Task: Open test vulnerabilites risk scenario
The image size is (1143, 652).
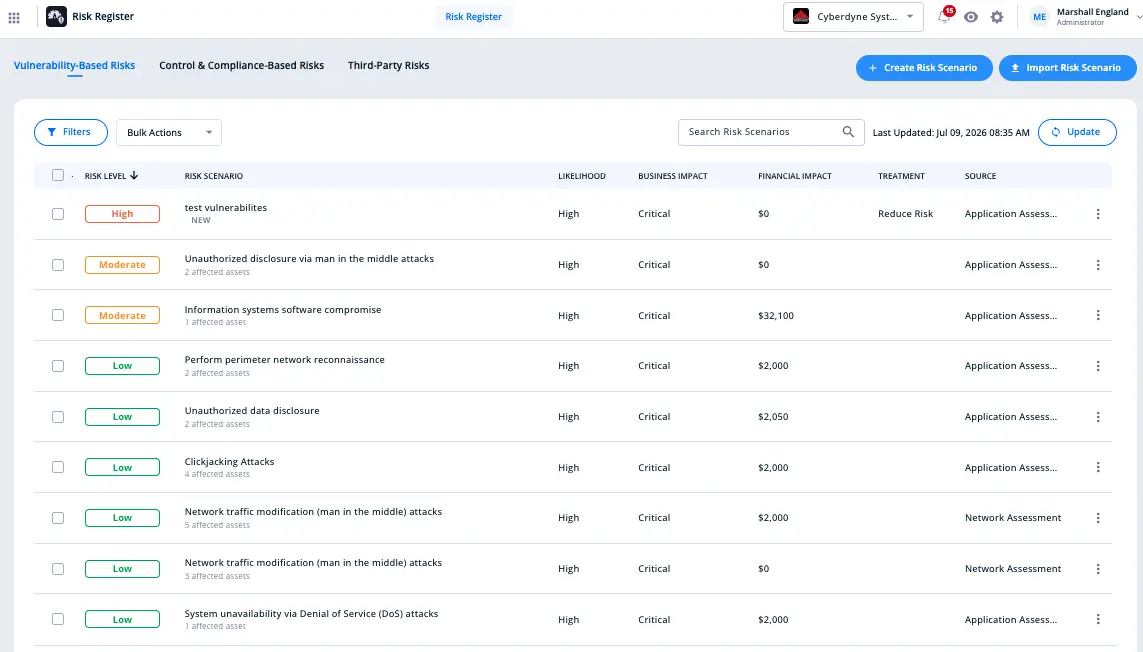Action: tap(226, 208)
